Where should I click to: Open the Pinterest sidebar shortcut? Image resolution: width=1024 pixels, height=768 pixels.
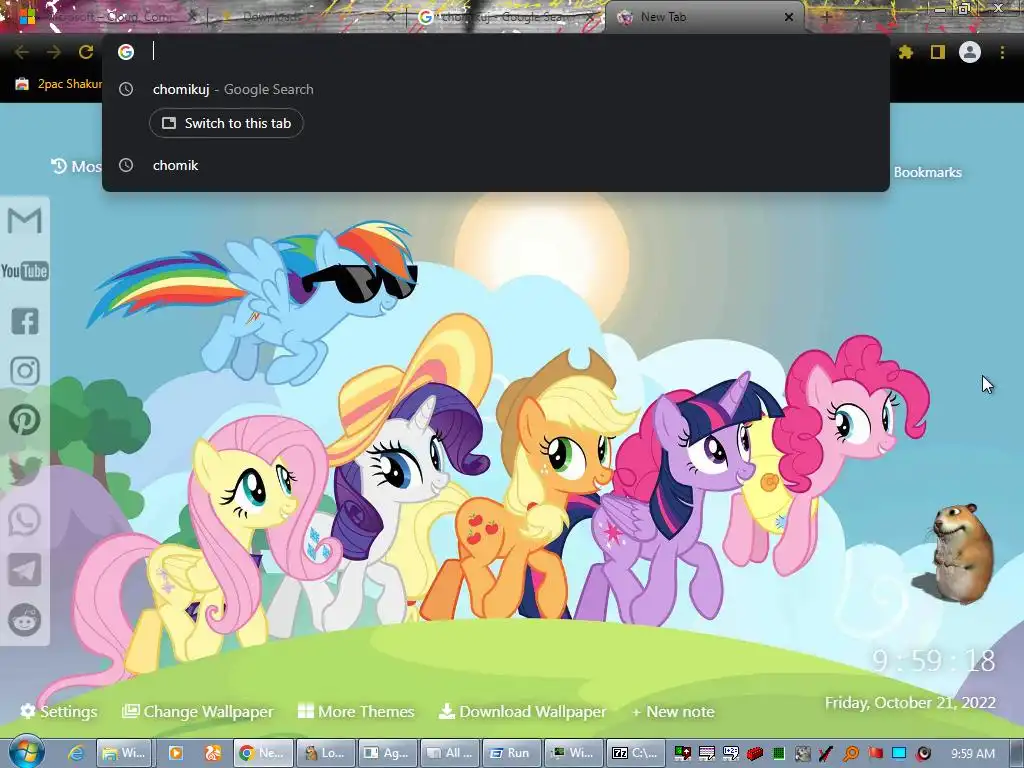click(25, 420)
